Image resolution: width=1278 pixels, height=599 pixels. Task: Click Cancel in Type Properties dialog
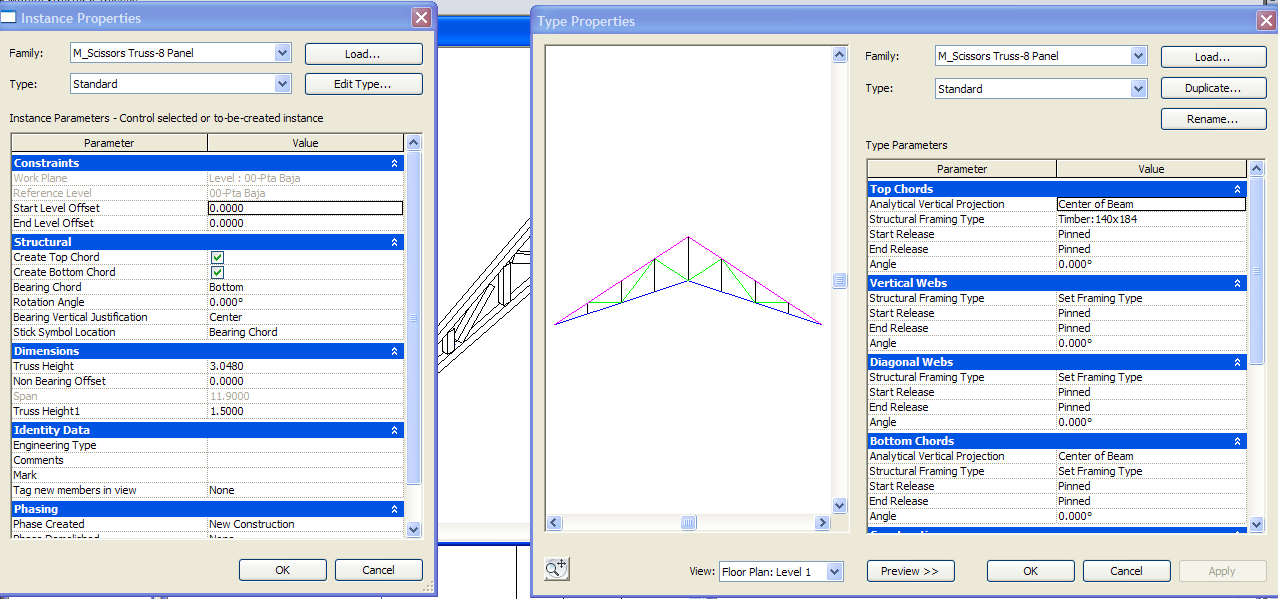[1127, 571]
